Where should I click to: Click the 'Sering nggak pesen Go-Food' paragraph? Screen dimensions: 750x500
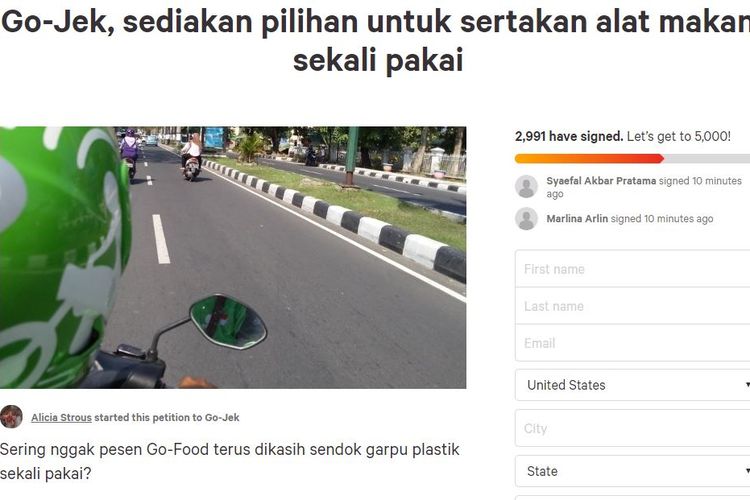click(x=230, y=461)
